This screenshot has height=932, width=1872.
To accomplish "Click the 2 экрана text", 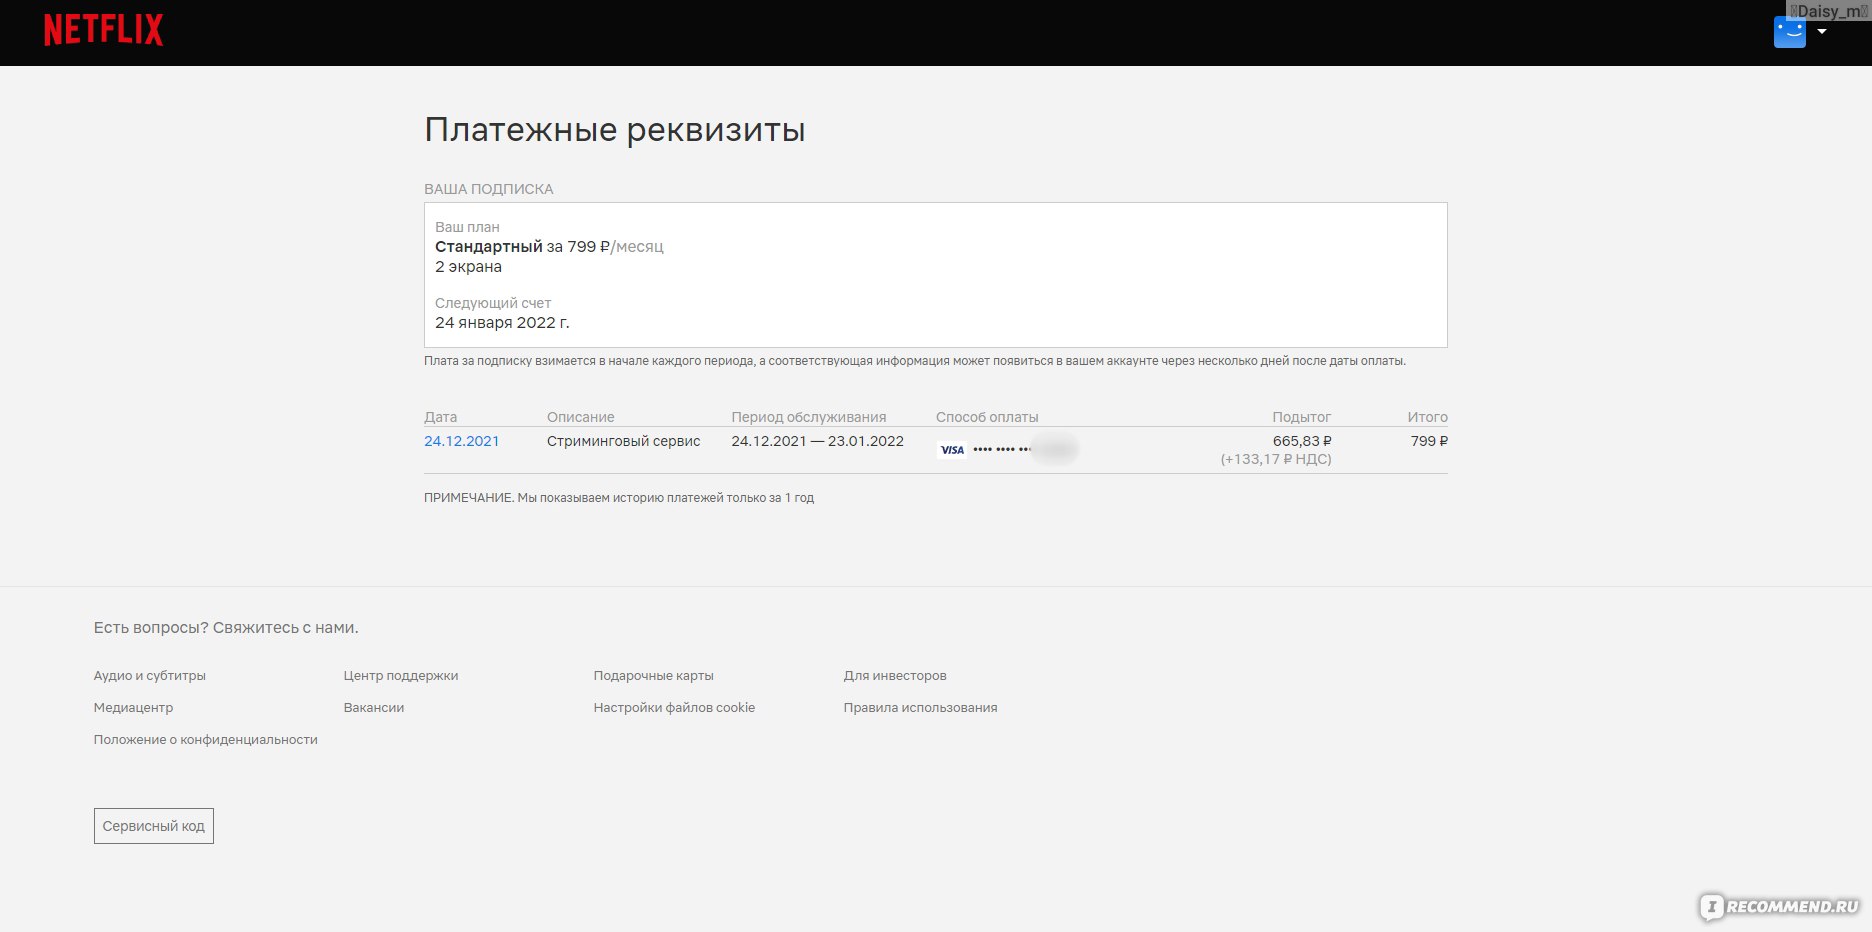I will (468, 267).
